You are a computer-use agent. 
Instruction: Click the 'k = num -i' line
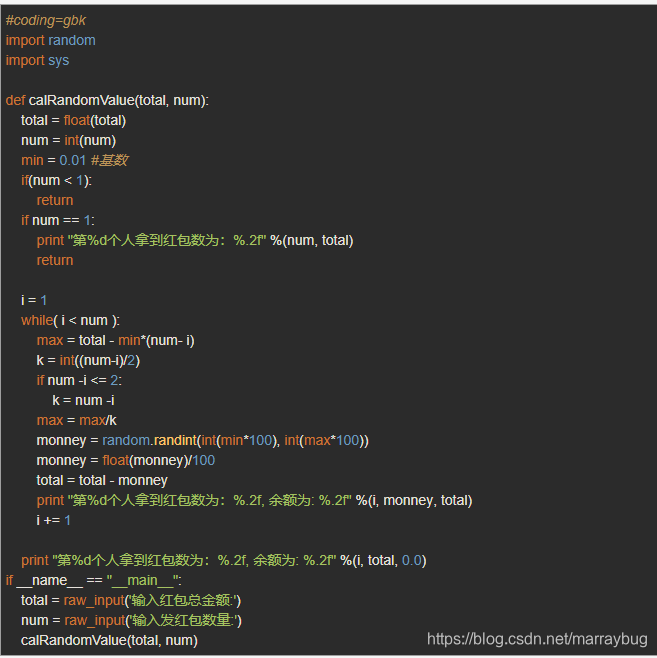[83, 400]
